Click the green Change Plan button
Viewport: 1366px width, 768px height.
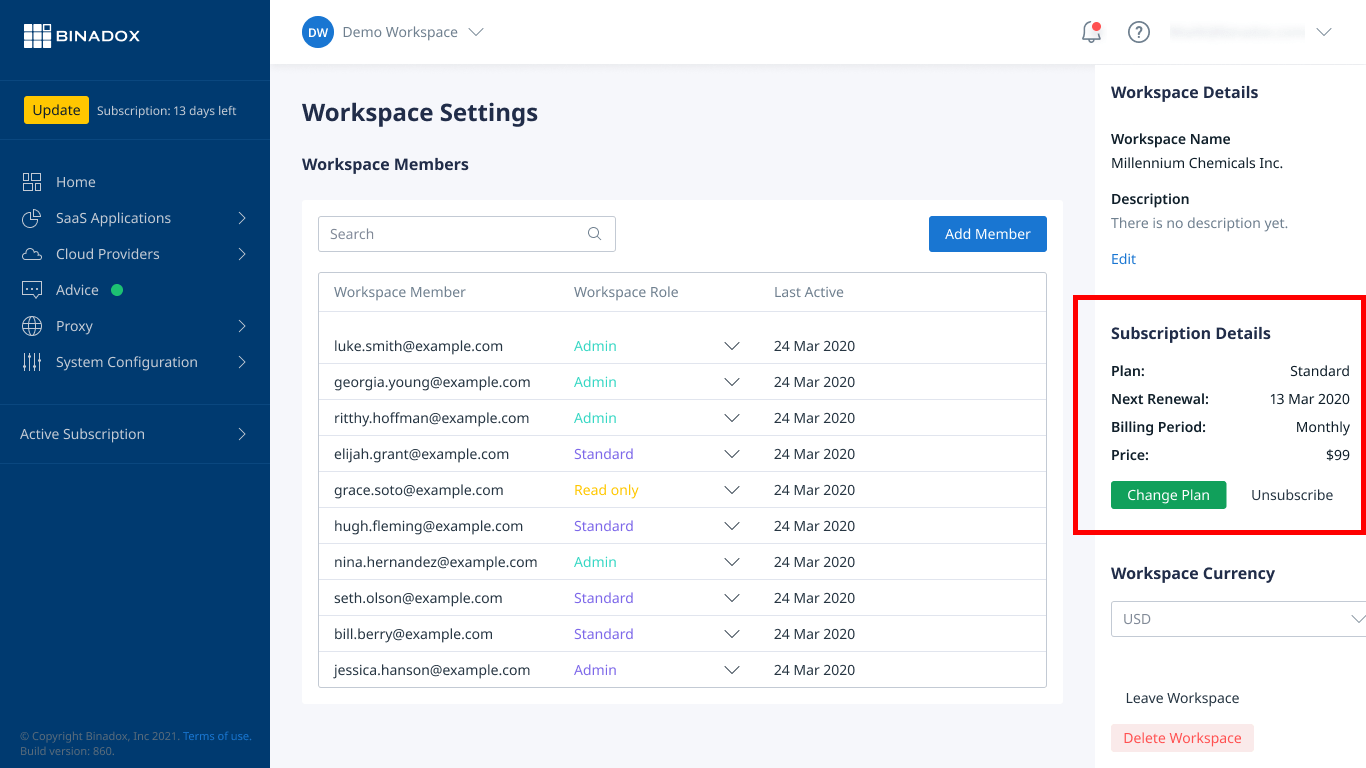click(x=1168, y=495)
